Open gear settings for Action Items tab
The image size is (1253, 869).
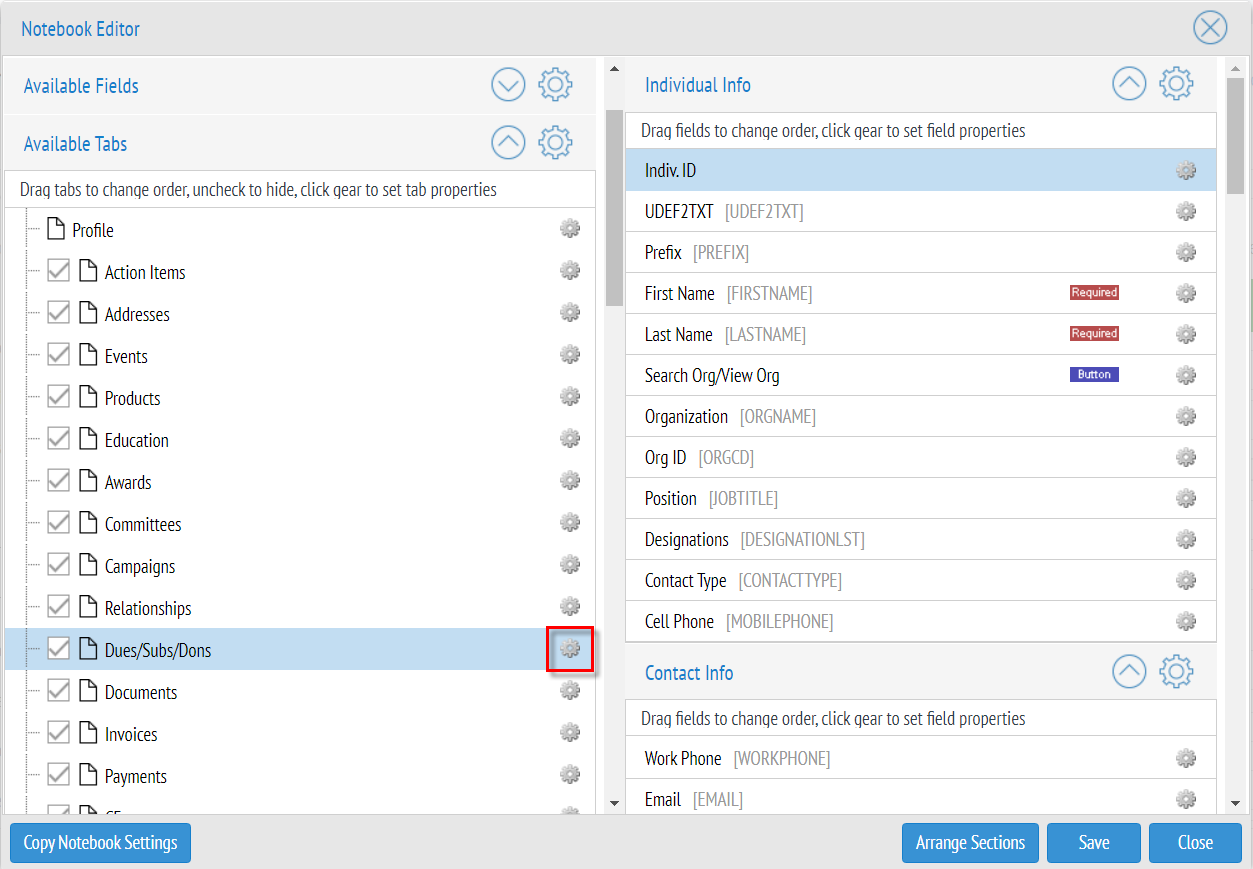point(570,271)
